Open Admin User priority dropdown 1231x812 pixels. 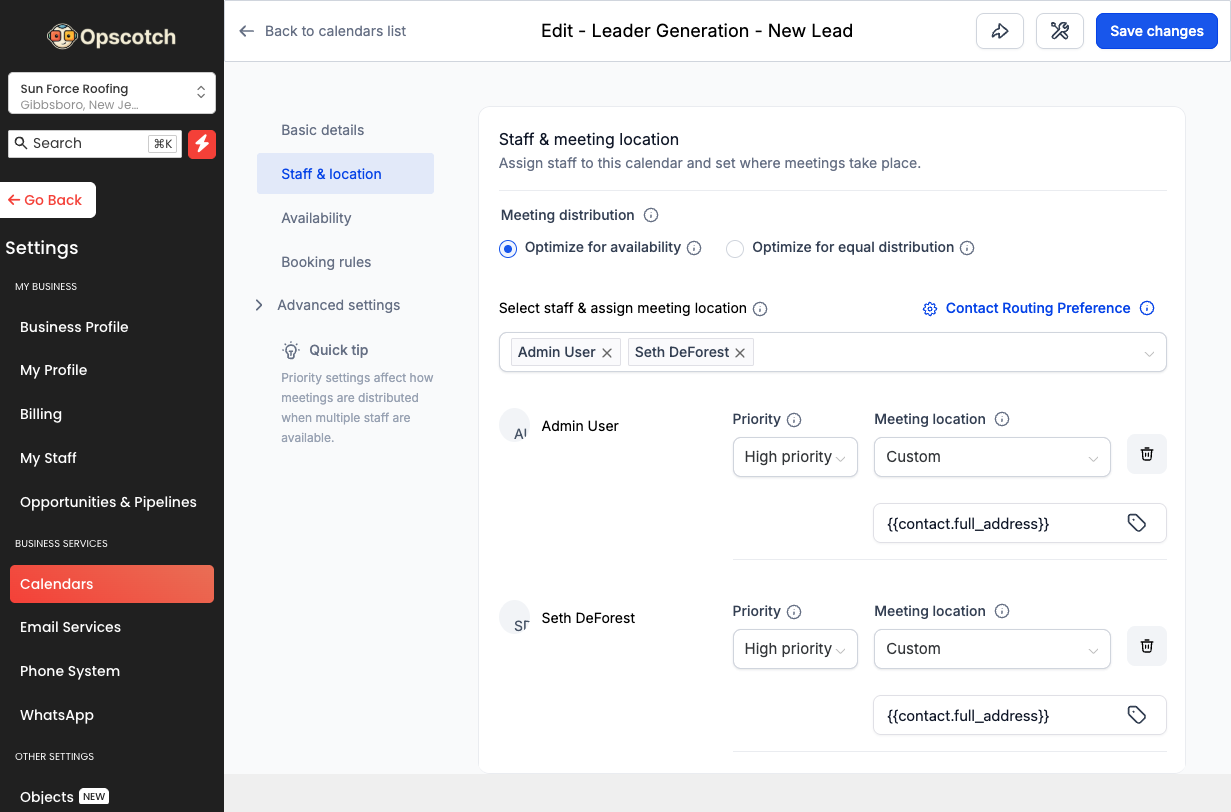[x=795, y=457]
